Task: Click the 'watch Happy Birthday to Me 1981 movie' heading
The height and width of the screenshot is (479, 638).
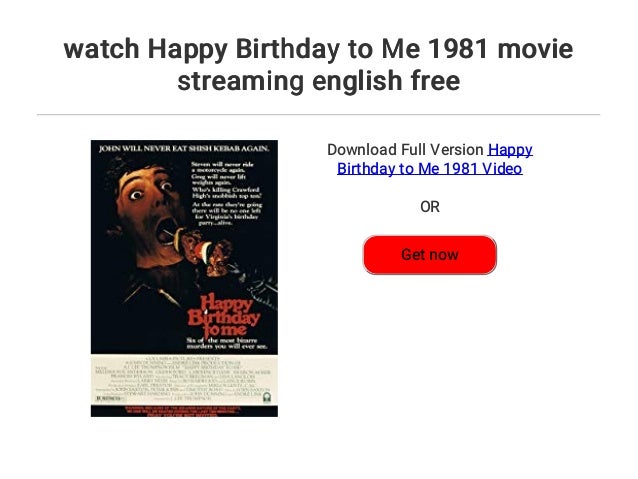Action: [x=319, y=48]
